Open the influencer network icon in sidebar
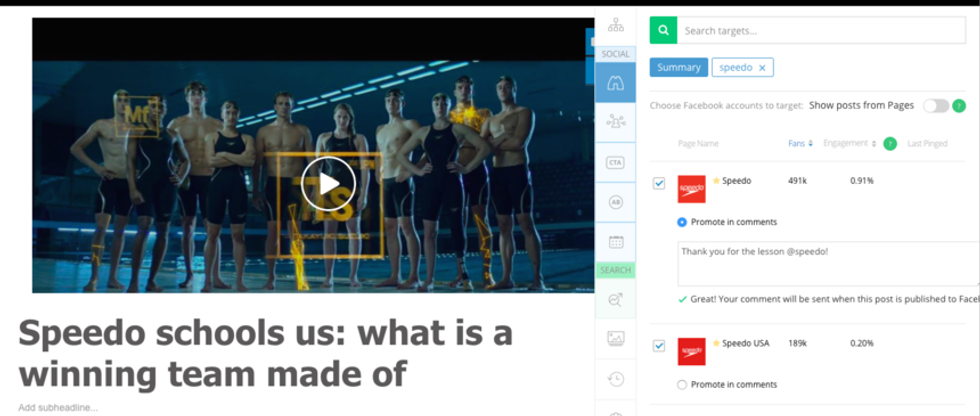The width and height of the screenshot is (980, 416). pyautogui.click(x=616, y=122)
